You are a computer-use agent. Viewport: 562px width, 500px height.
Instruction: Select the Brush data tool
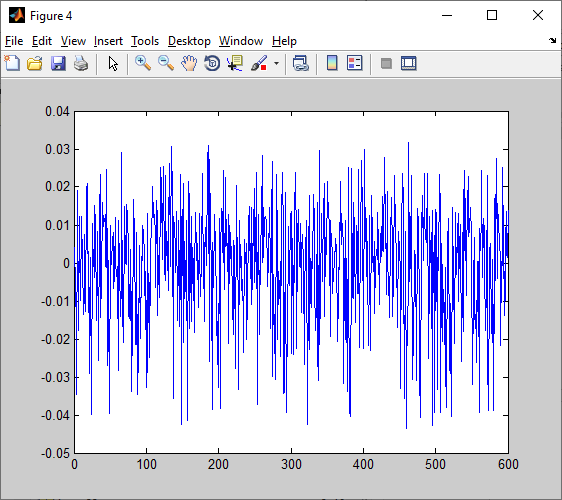coord(259,63)
